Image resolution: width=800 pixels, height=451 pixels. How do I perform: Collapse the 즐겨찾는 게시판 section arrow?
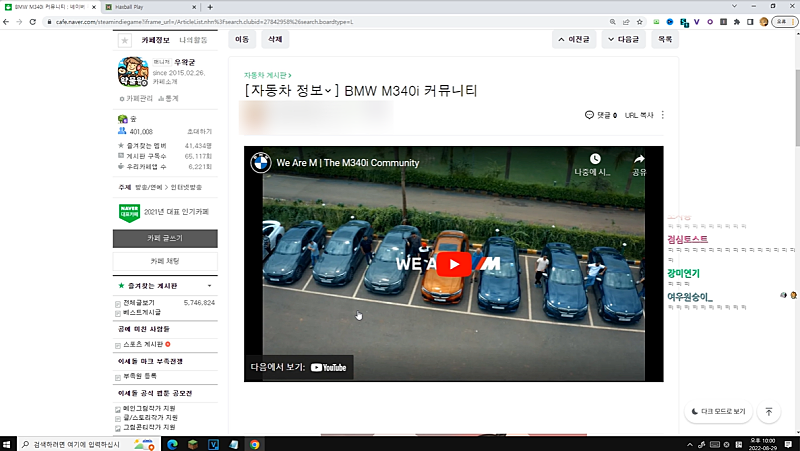[210, 285]
